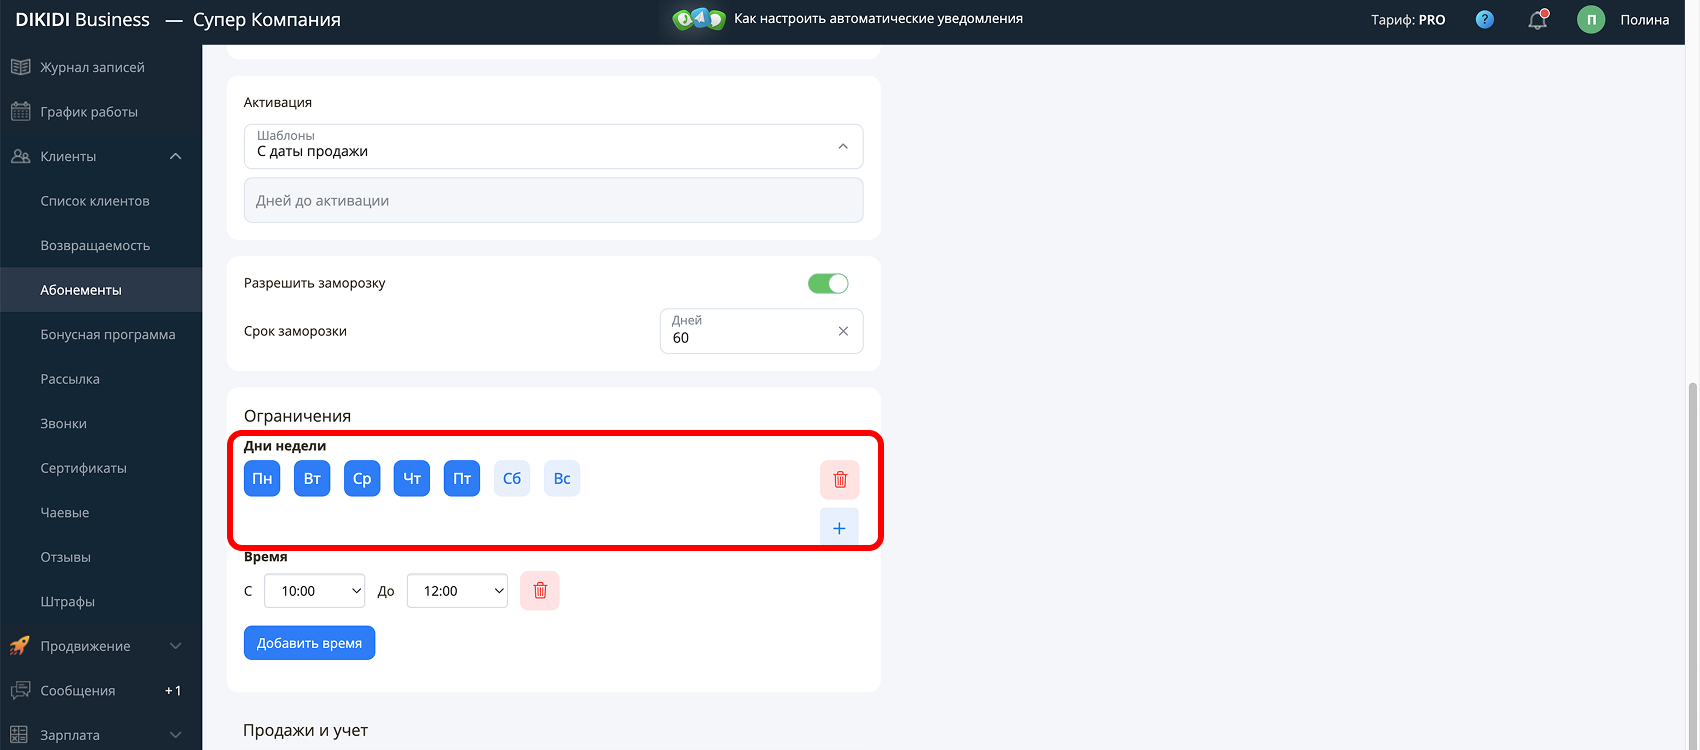Click the Сообщения chat icon
Viewport: 1700px width, 750px height.
(20, 690)
